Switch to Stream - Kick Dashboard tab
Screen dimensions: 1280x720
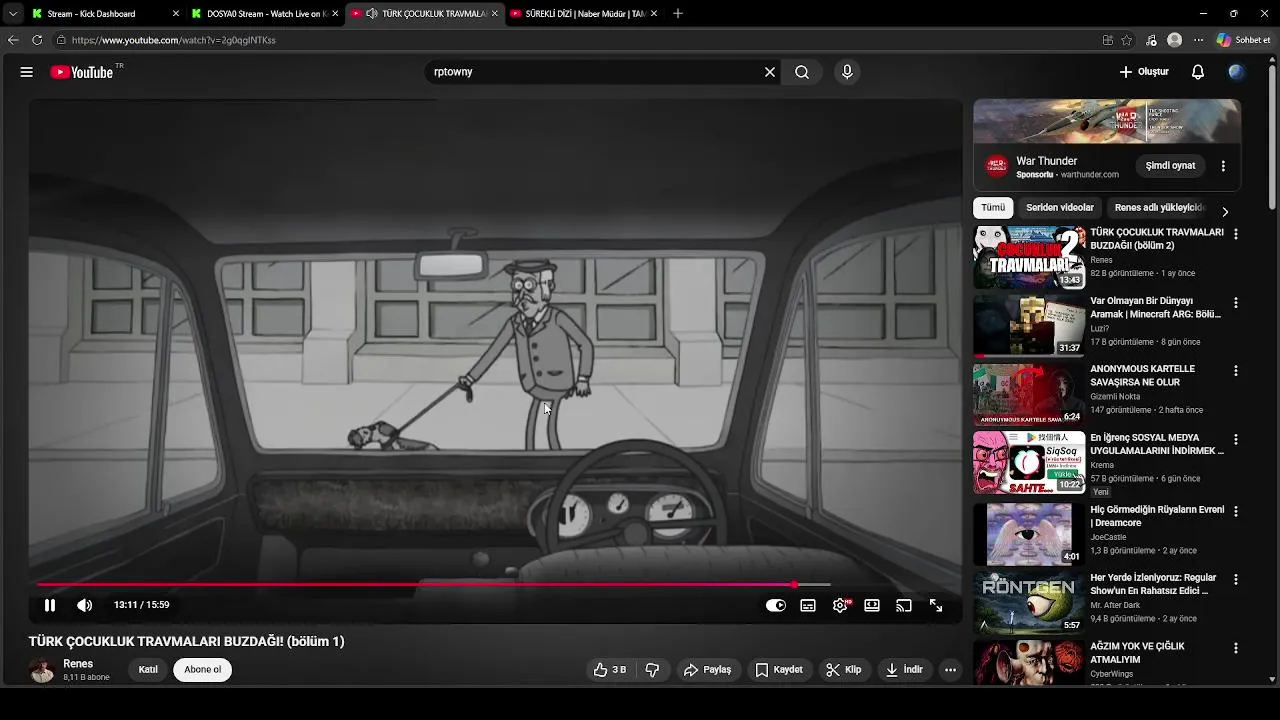pyautogui.click(x=104, y=14)
